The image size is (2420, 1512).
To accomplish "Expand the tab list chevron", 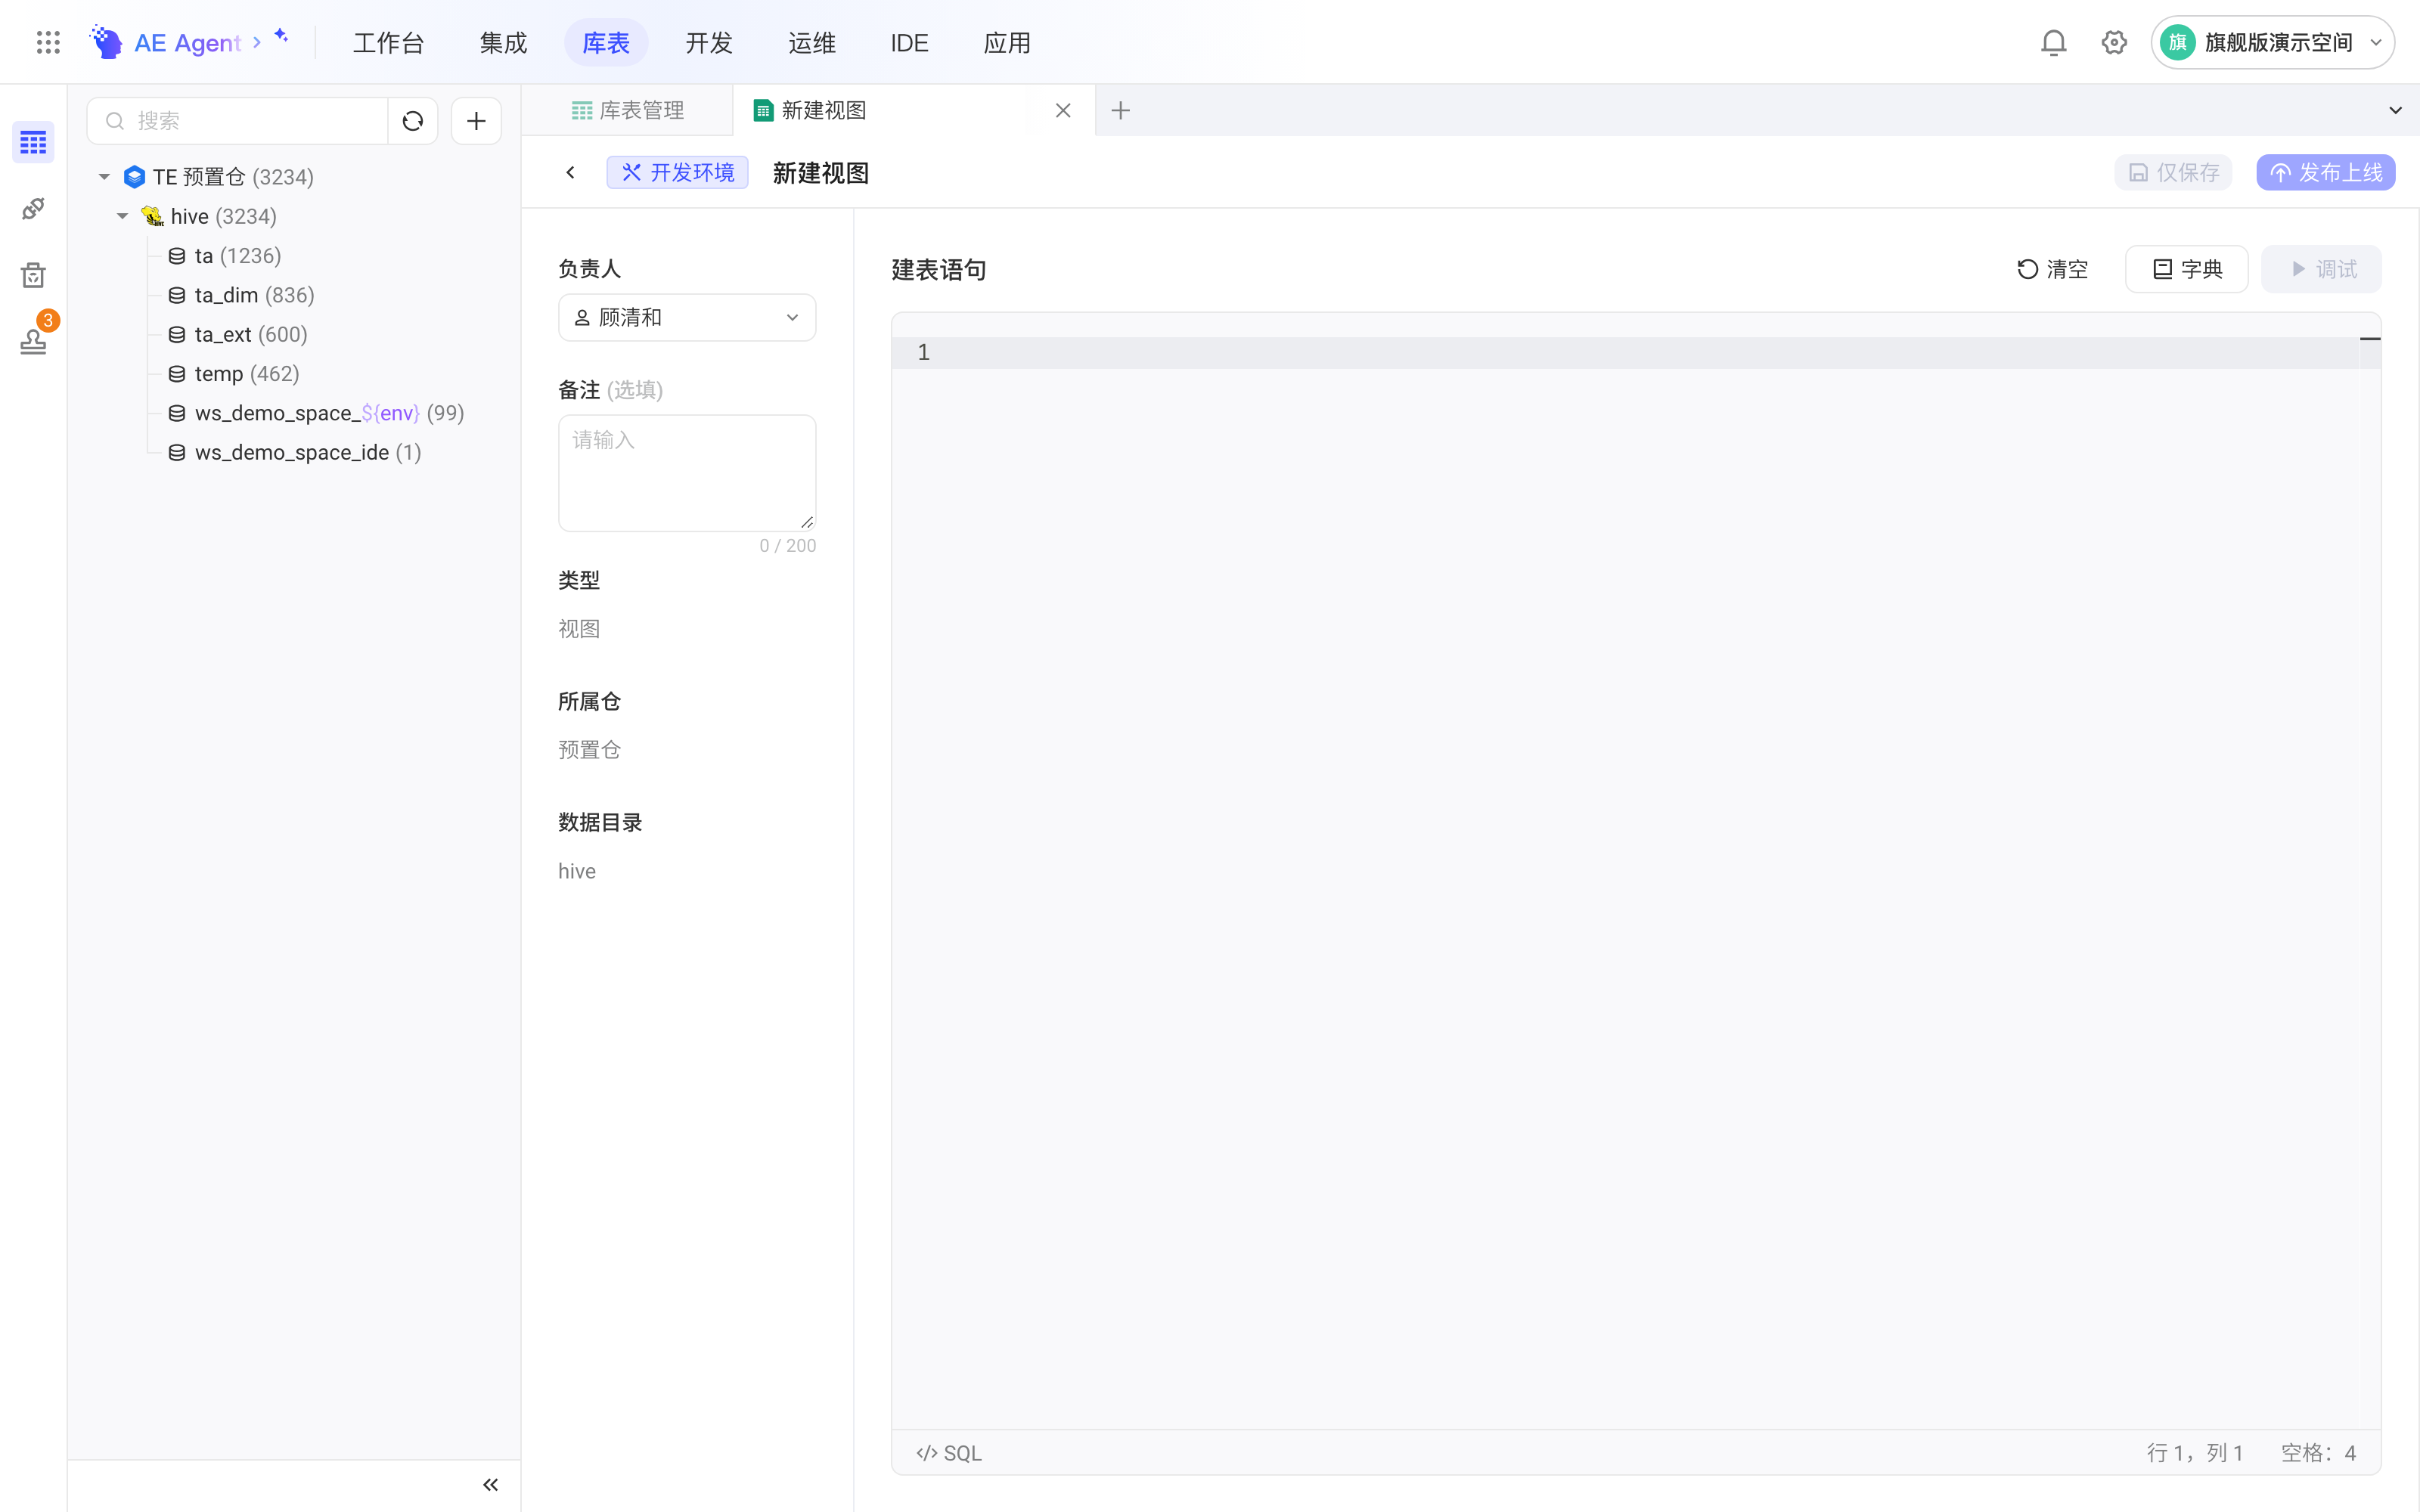I will [x=2395, y=110].
